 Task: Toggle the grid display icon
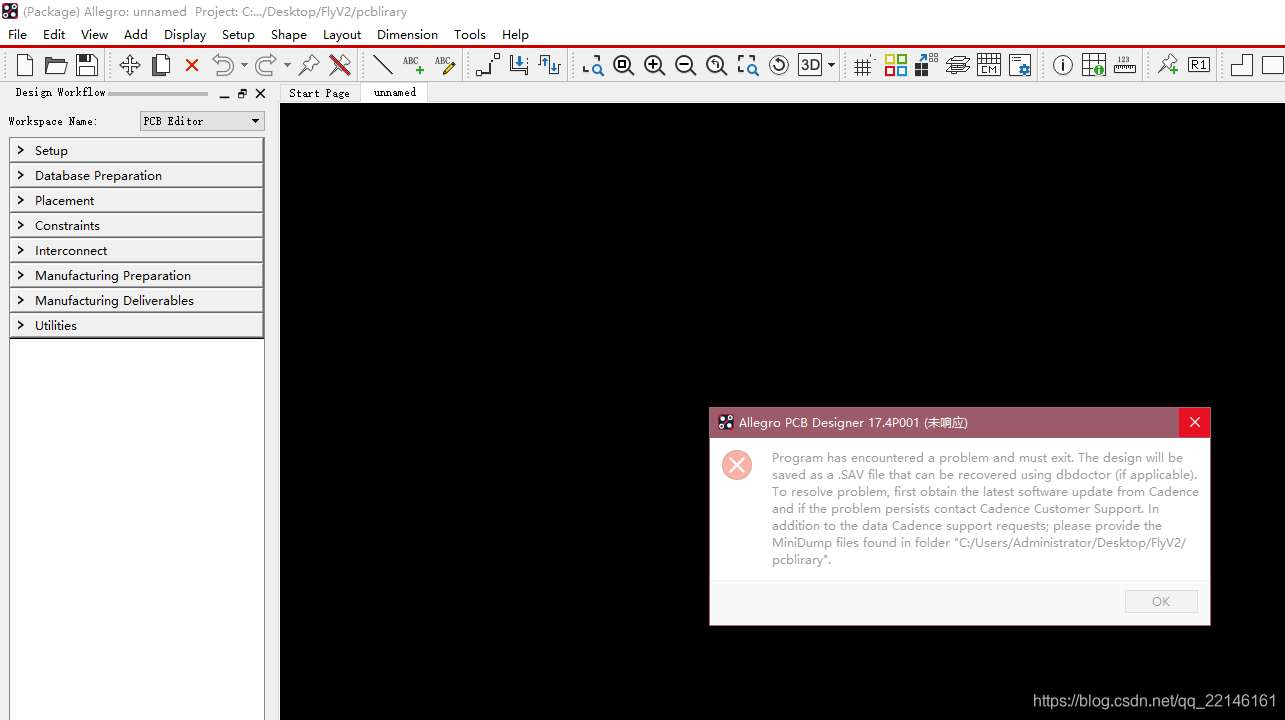863,66
